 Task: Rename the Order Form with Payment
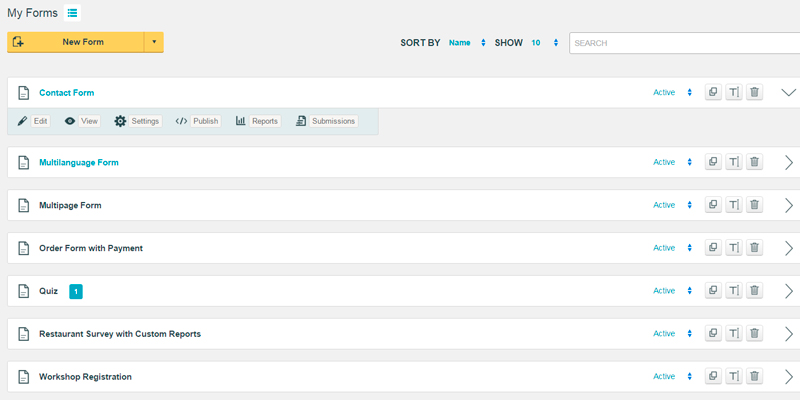[x=734, y=248]
